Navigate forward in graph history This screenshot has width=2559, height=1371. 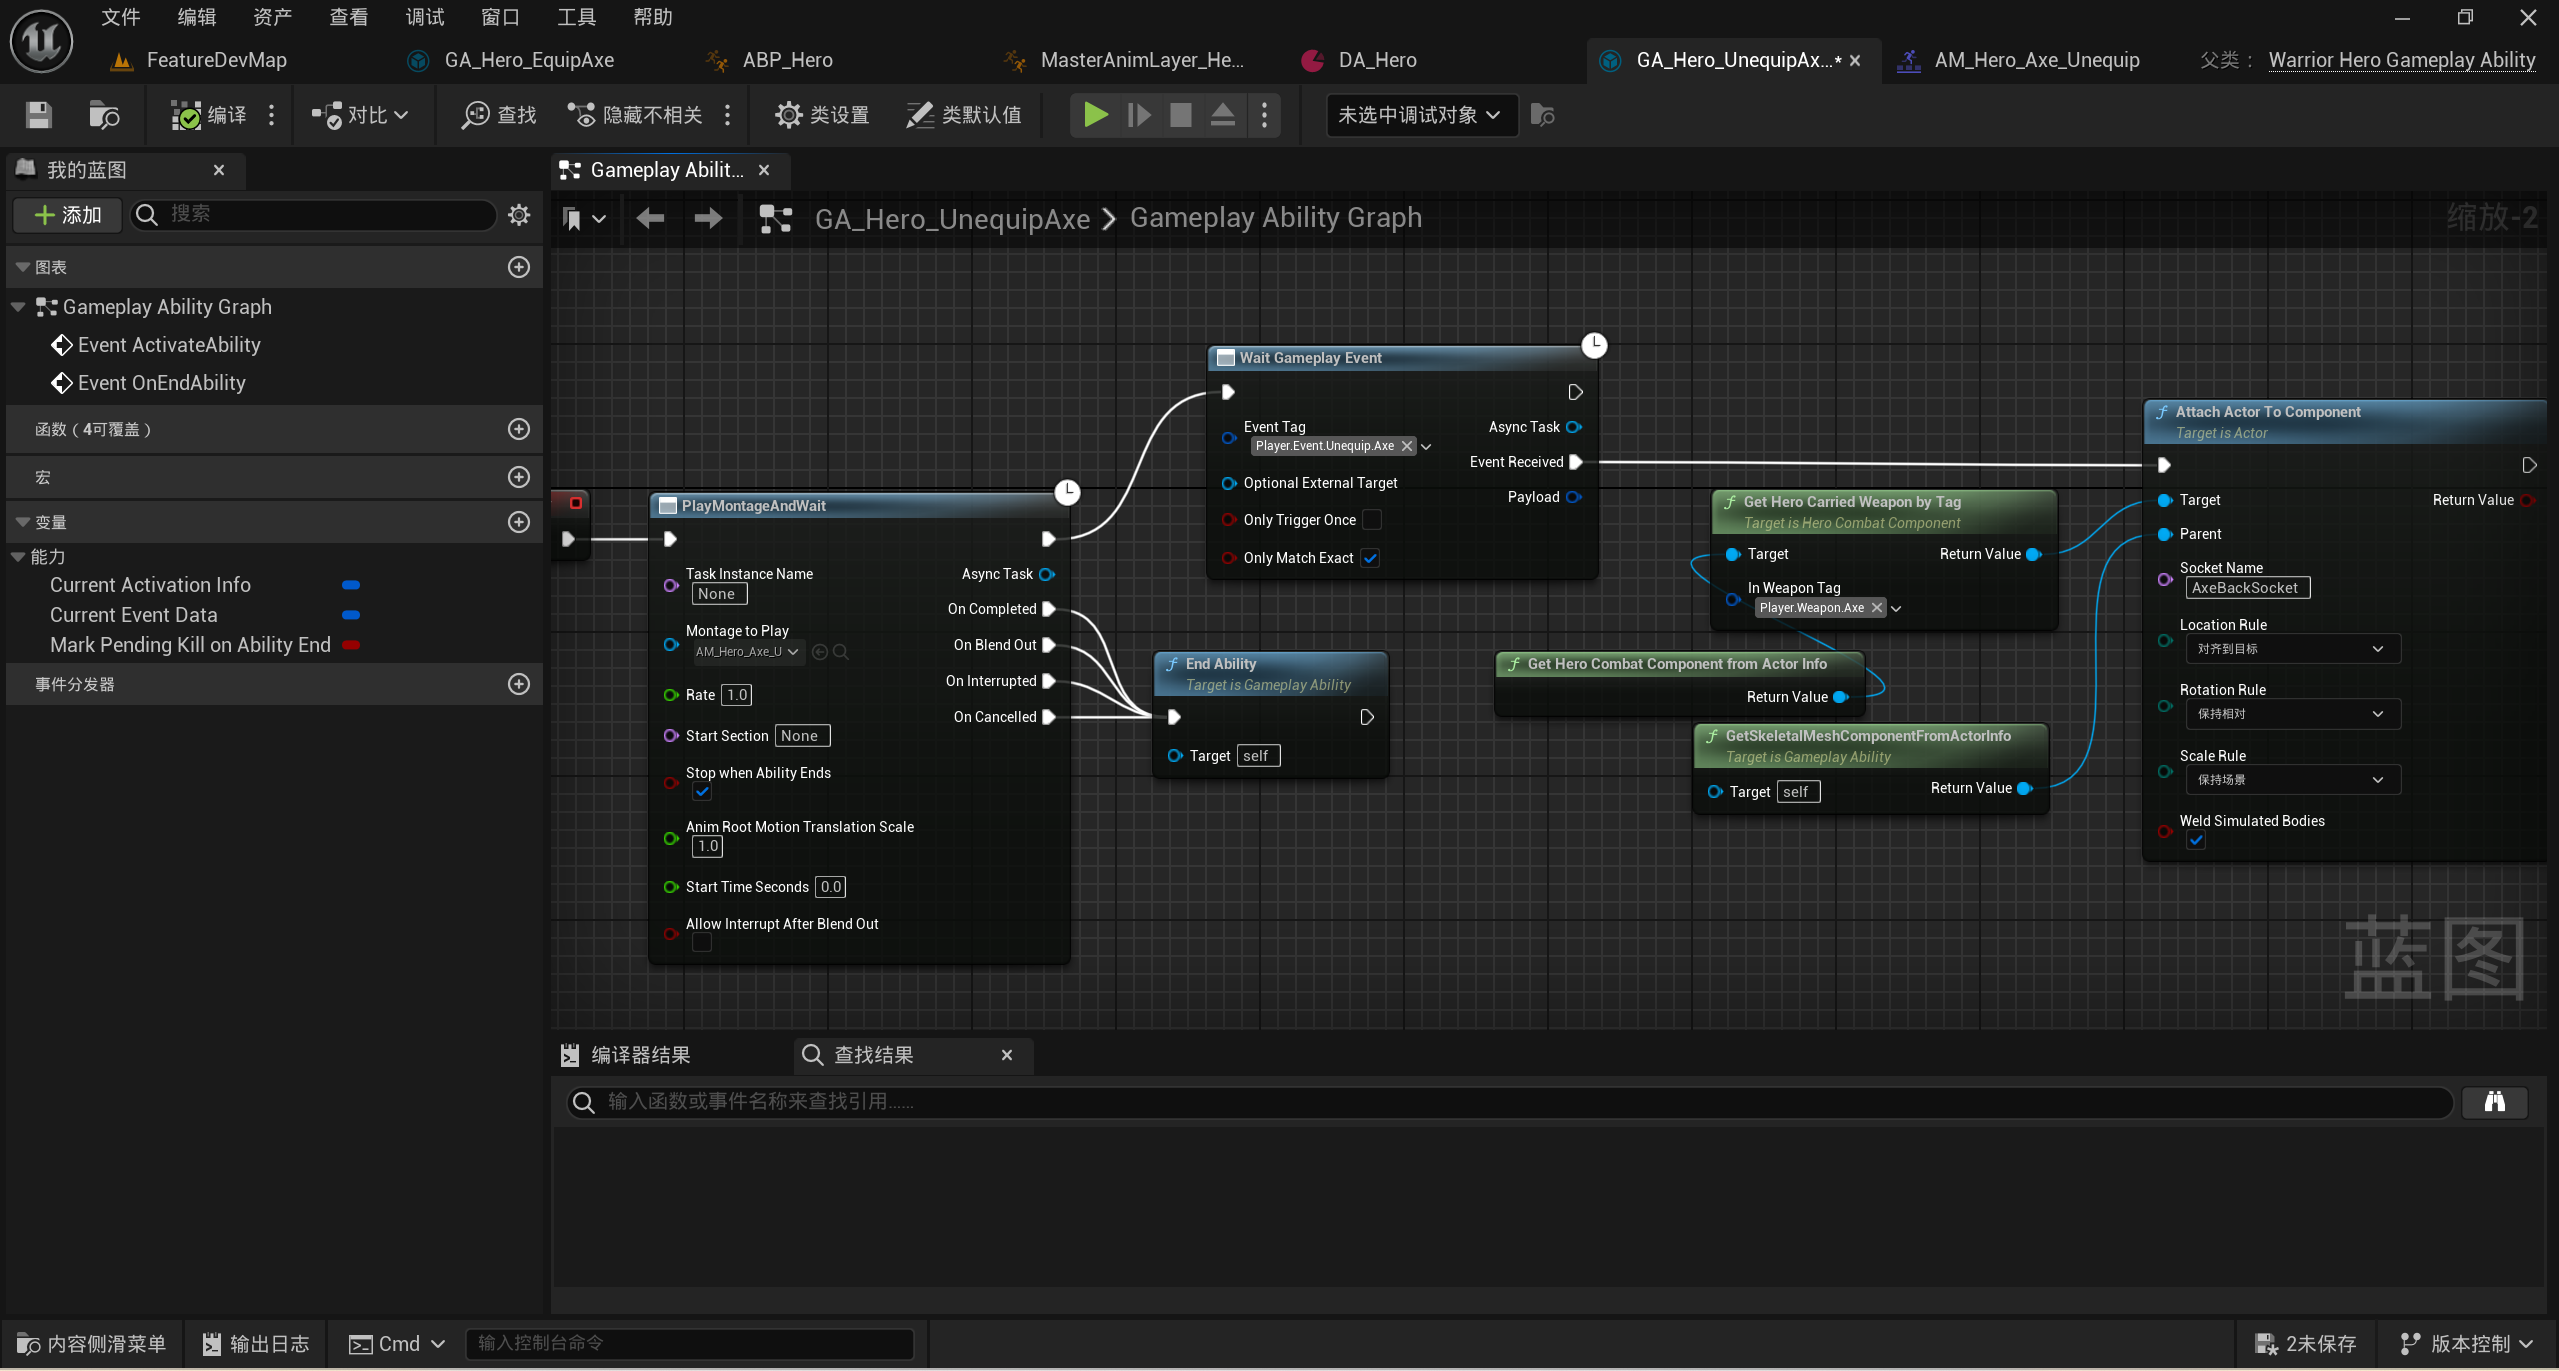click(x=708, y=218)
